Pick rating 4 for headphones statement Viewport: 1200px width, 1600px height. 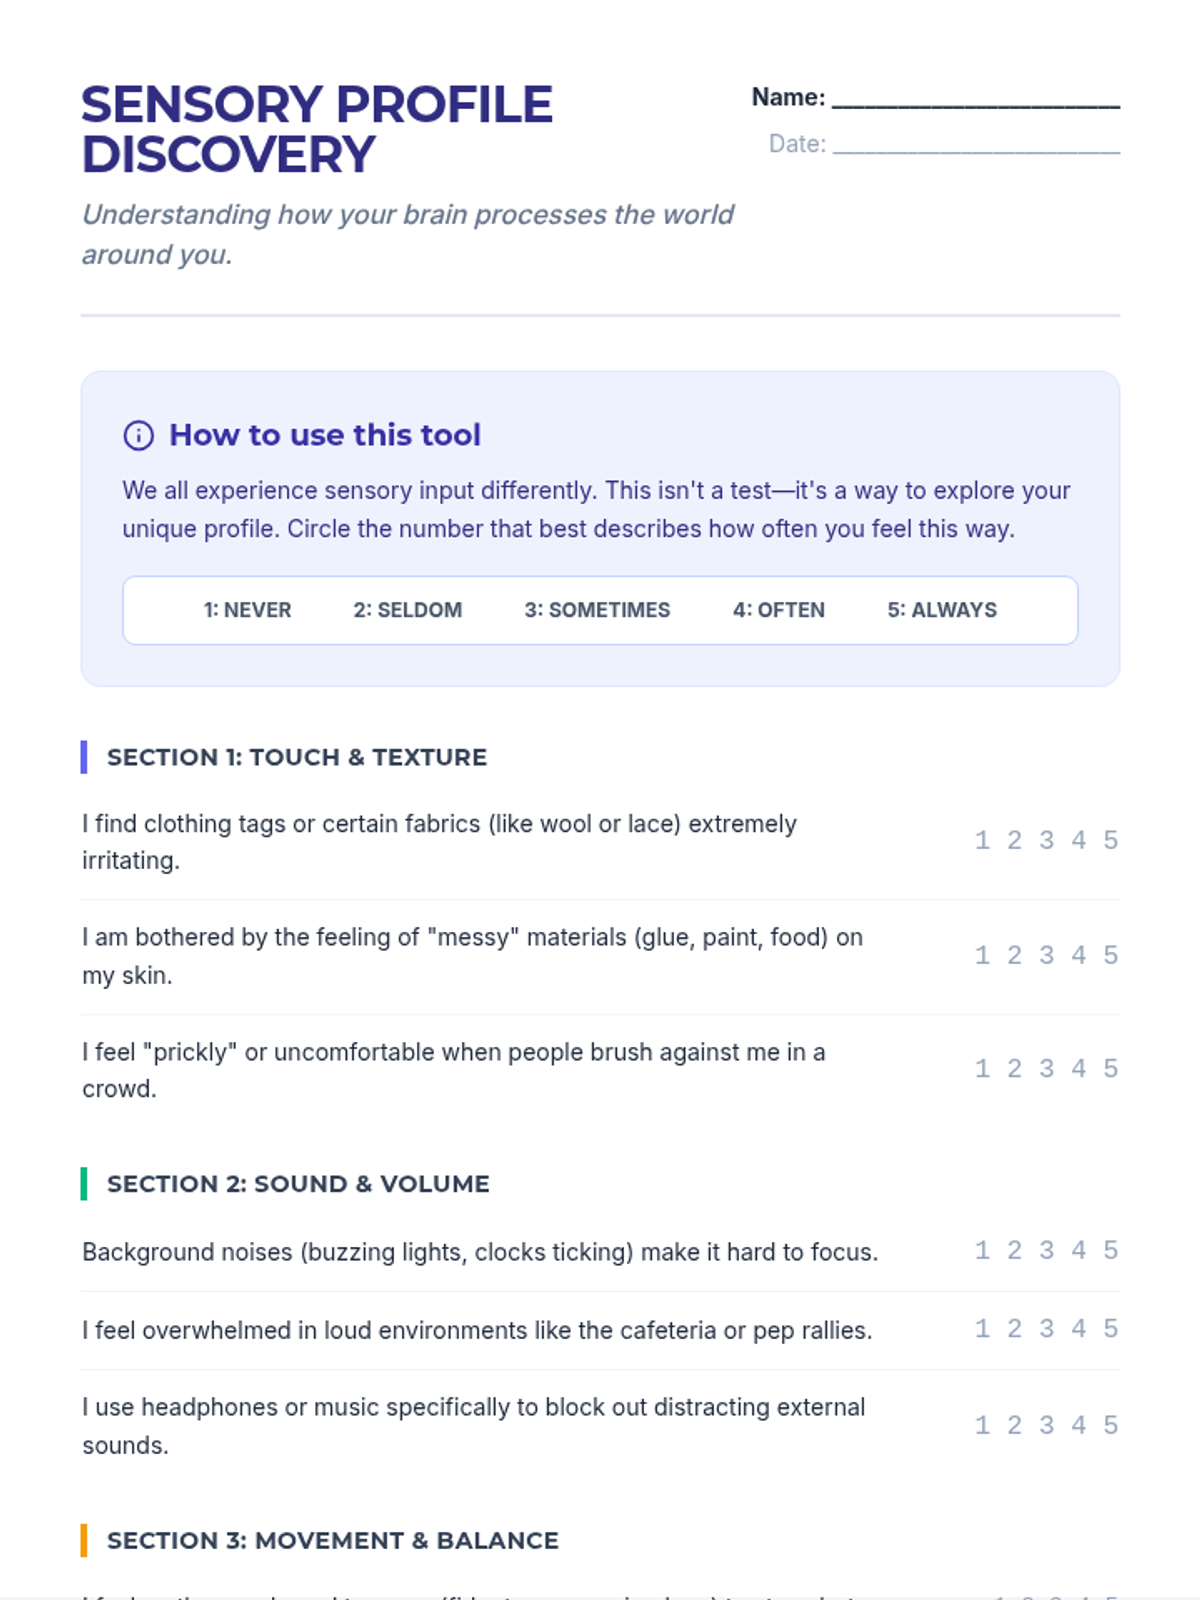coord(1078,1425)
